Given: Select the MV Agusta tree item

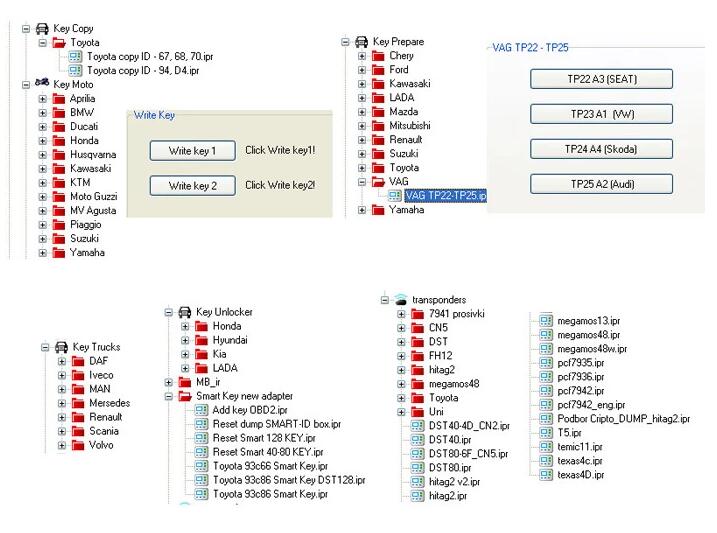Looking at the screenshot, I should click(93, 211).
